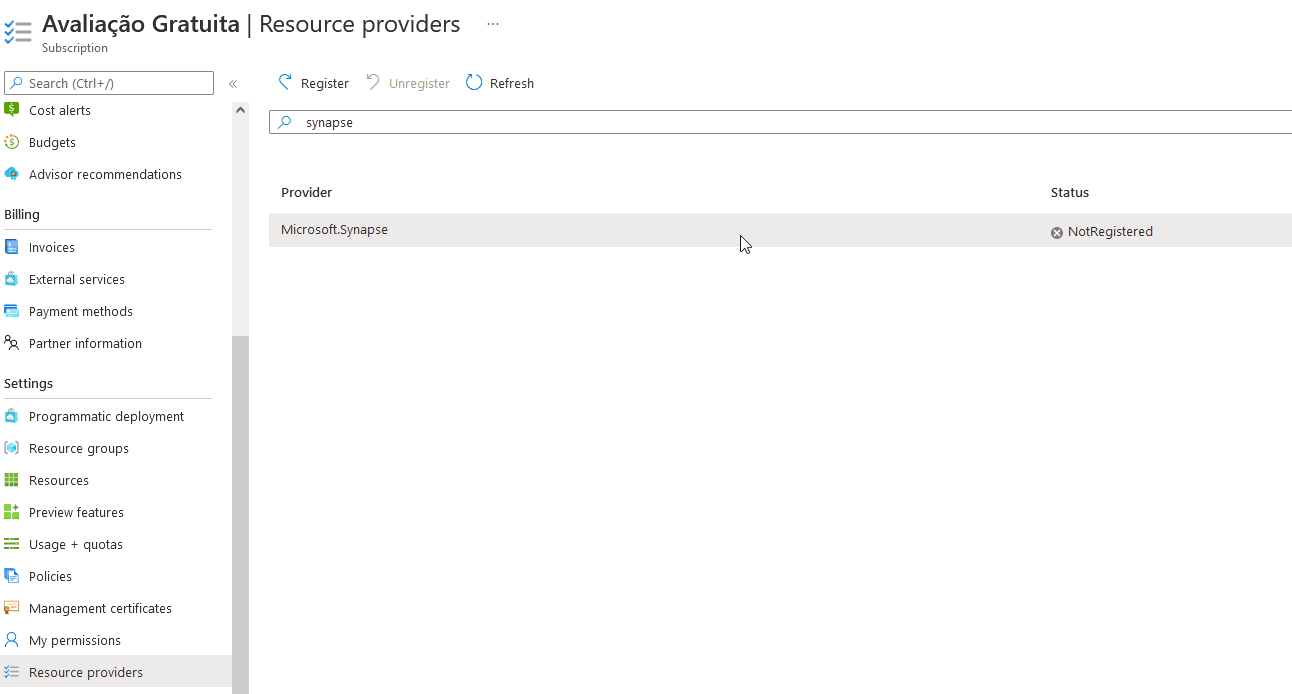Open the Budgets icon in sidebar

tap(12, 142)
